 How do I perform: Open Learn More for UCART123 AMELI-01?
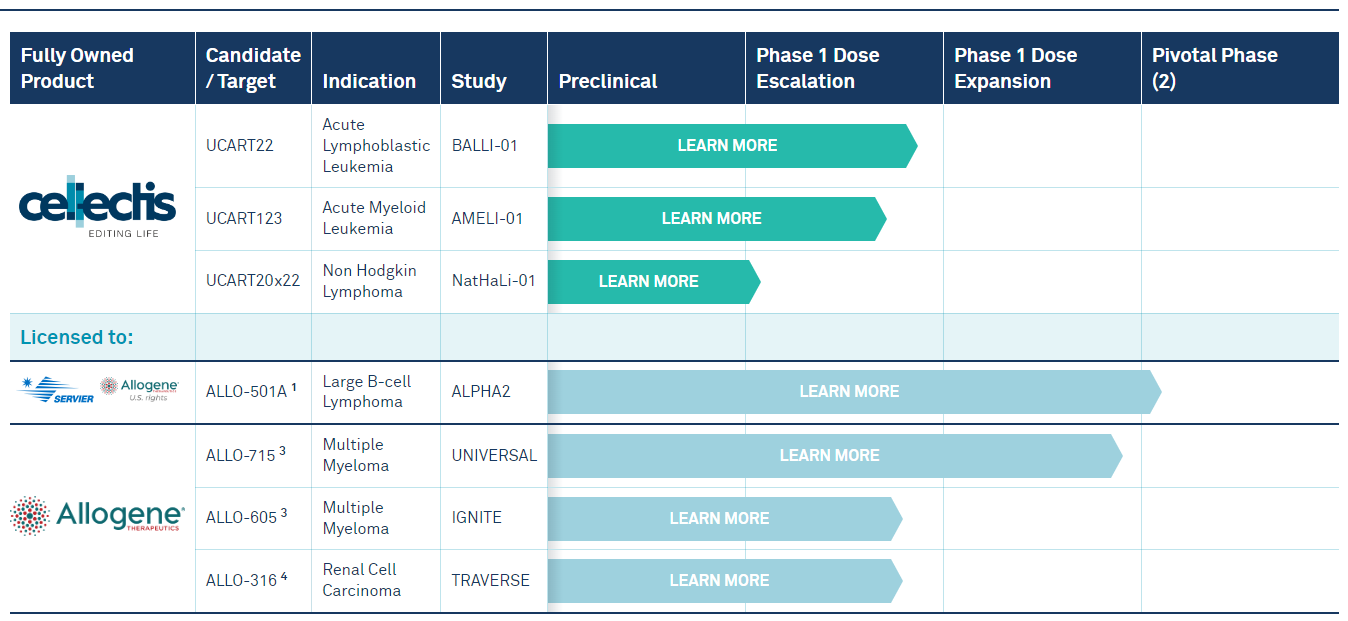click(x=711, y=219)
